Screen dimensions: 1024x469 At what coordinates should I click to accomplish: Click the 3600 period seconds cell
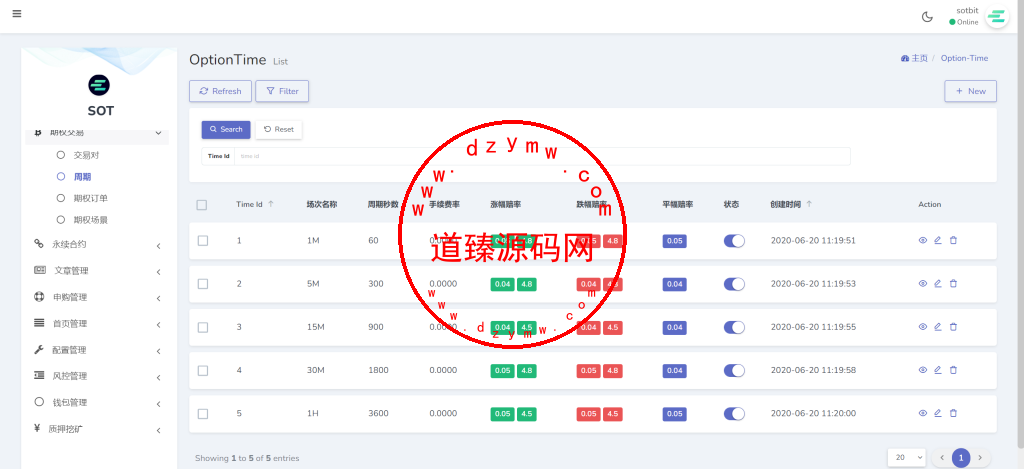378,413
